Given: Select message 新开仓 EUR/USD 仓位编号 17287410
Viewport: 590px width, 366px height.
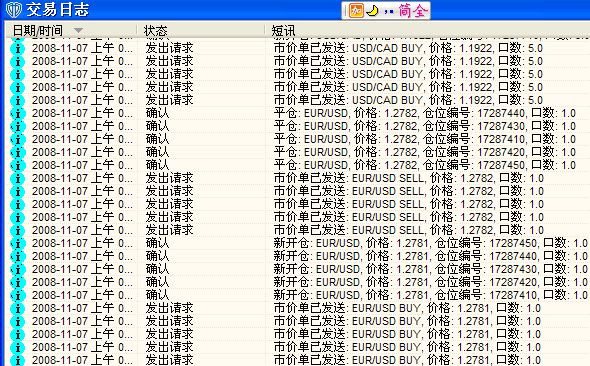Looking at the screenshot, I should point(431,295).
